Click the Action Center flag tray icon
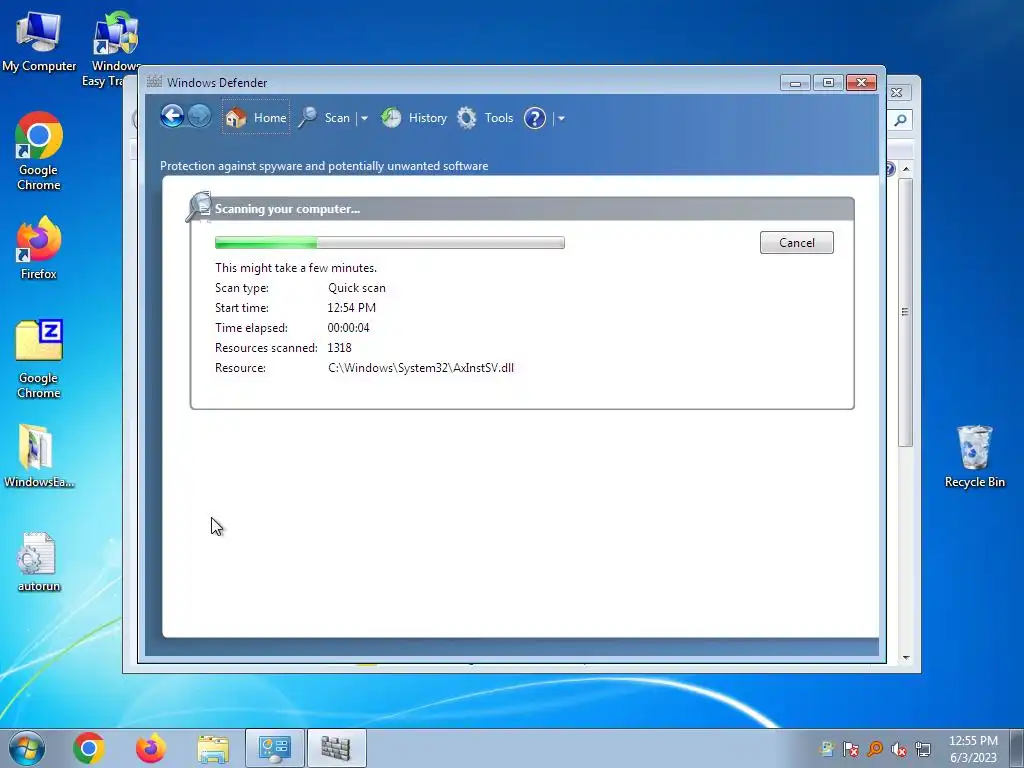 (x=850, y=749)
